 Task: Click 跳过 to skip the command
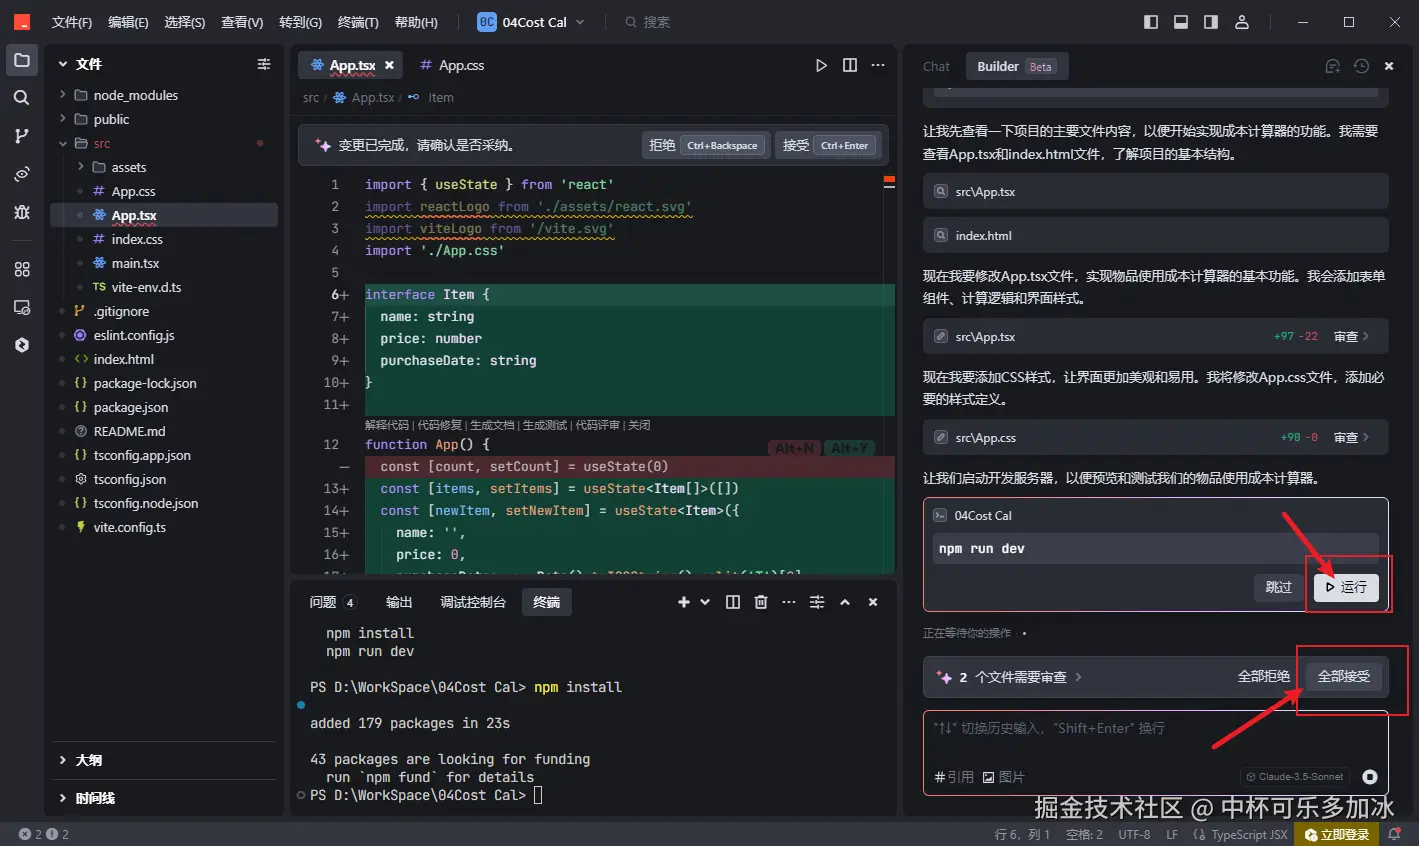[x=1279, y=587]
